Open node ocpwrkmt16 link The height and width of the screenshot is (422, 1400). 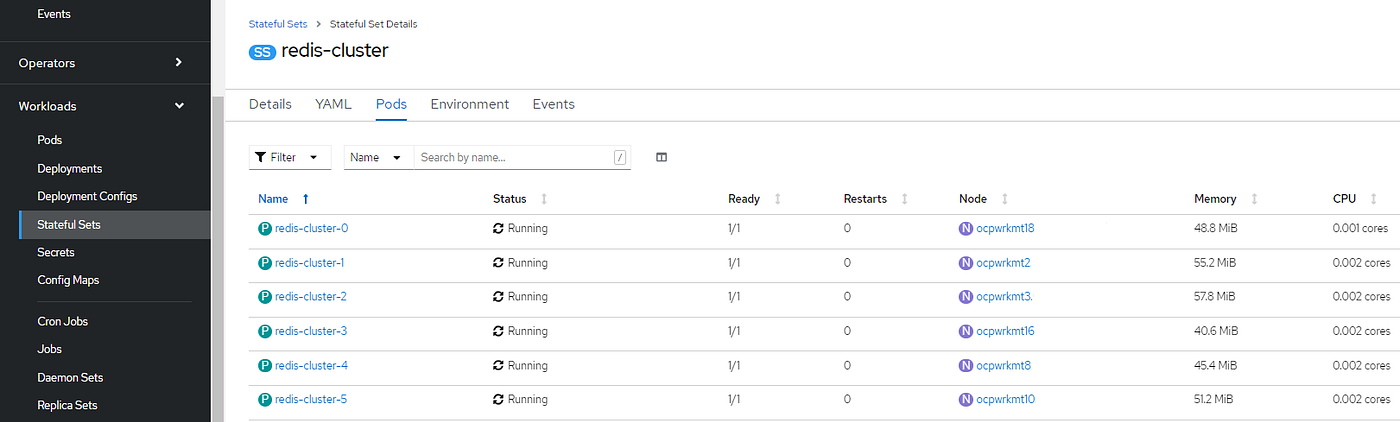click(x=1005, y=331)
